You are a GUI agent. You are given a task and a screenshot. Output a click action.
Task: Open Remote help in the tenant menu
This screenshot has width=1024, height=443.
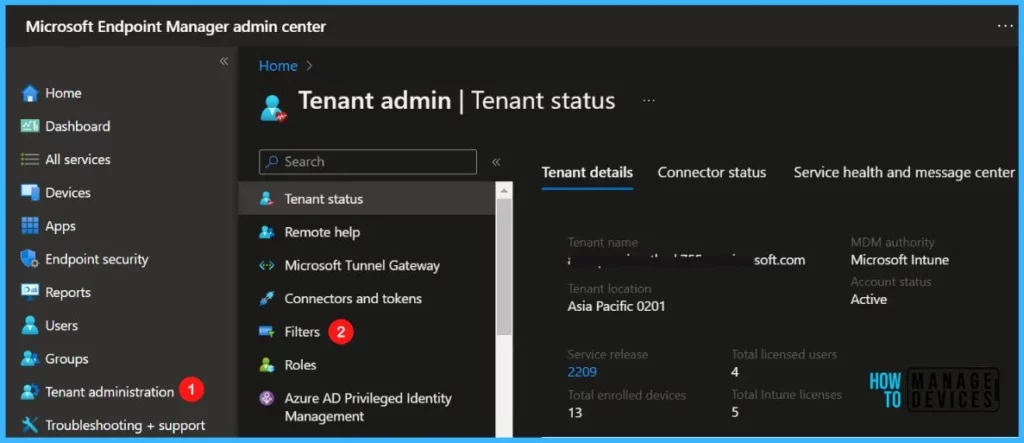click(322, 233)
